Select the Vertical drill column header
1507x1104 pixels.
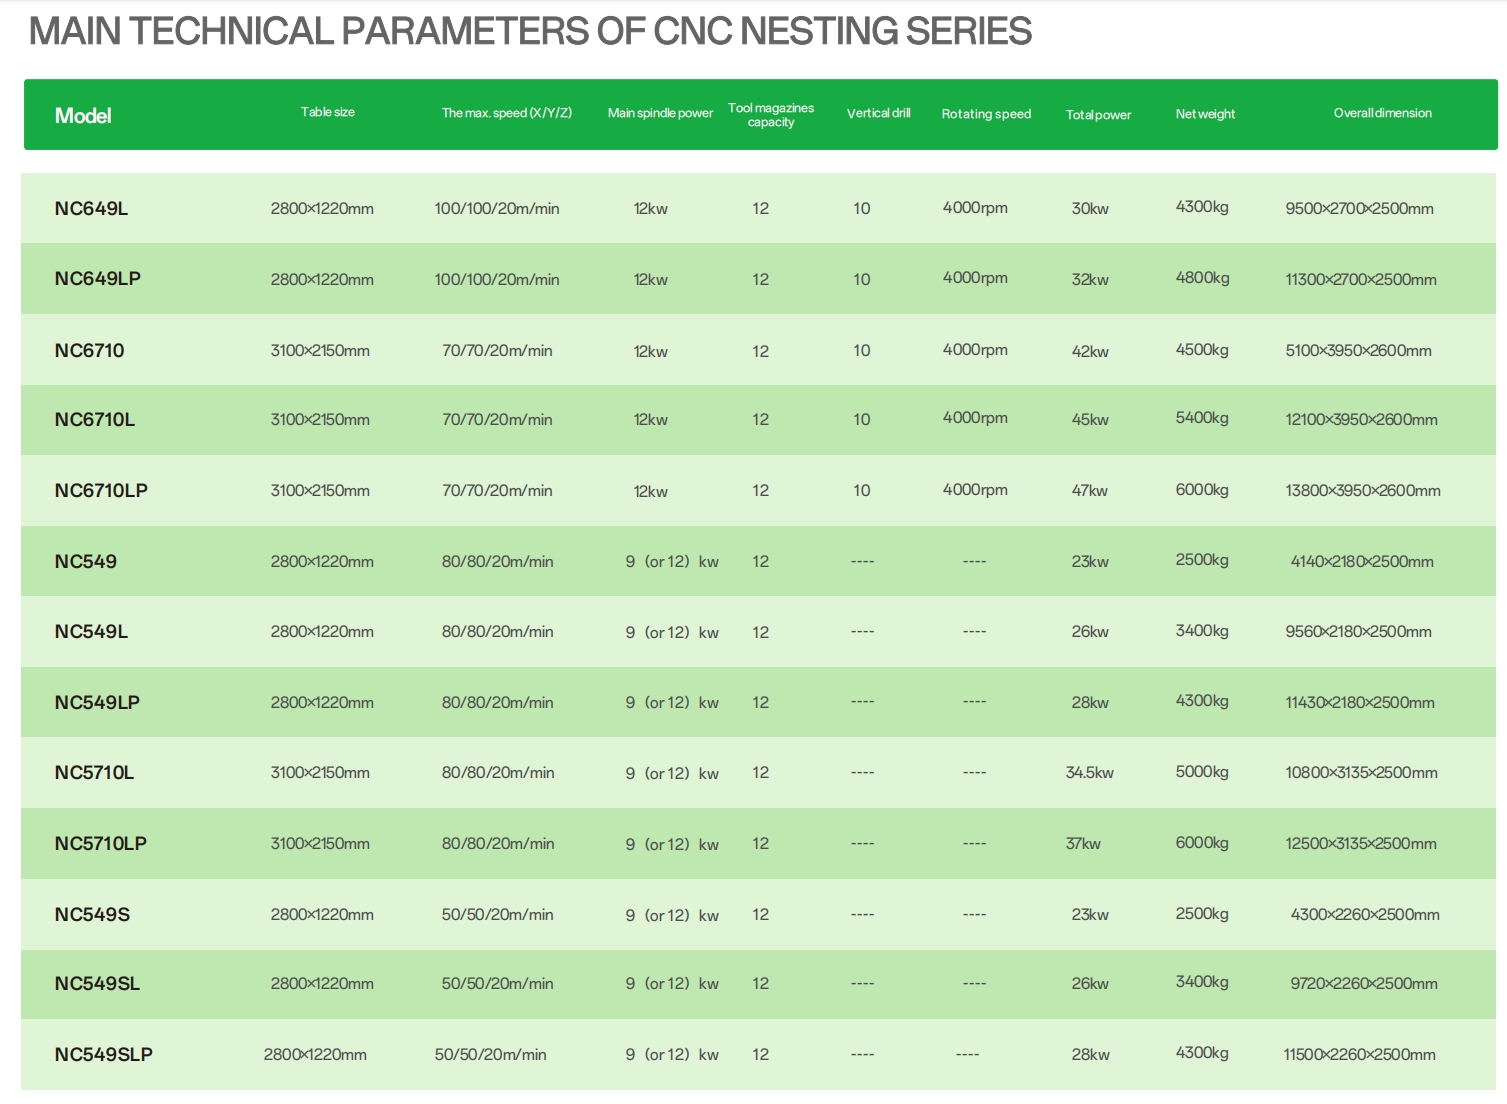click(878, 113)
